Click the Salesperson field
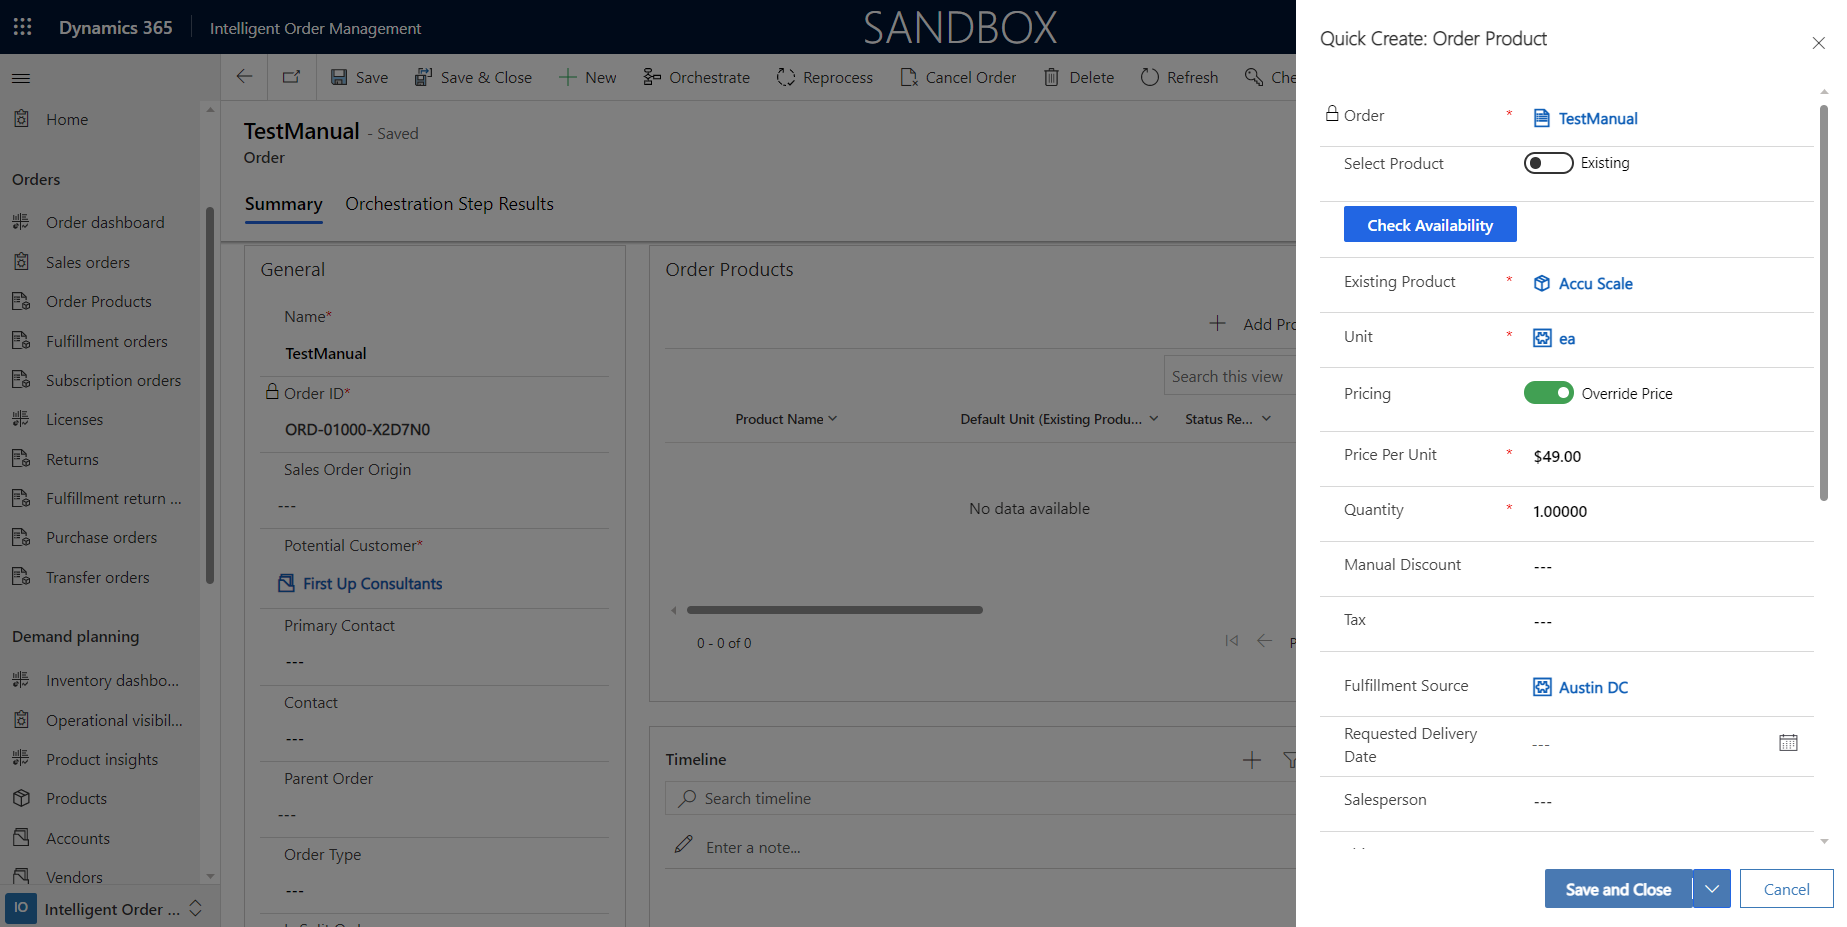This screenshot has width=1847, height=927. [1668, 801]
